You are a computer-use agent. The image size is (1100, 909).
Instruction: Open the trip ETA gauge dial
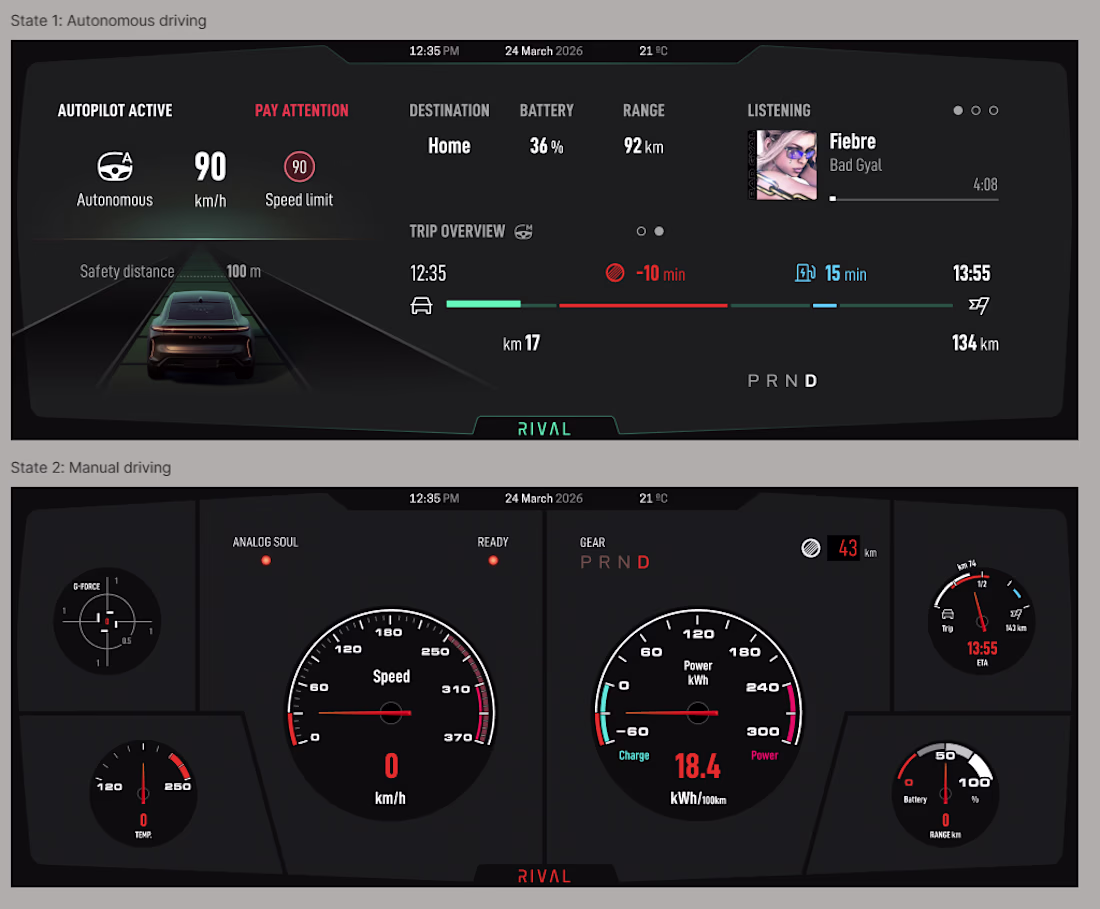coord(981,621)
